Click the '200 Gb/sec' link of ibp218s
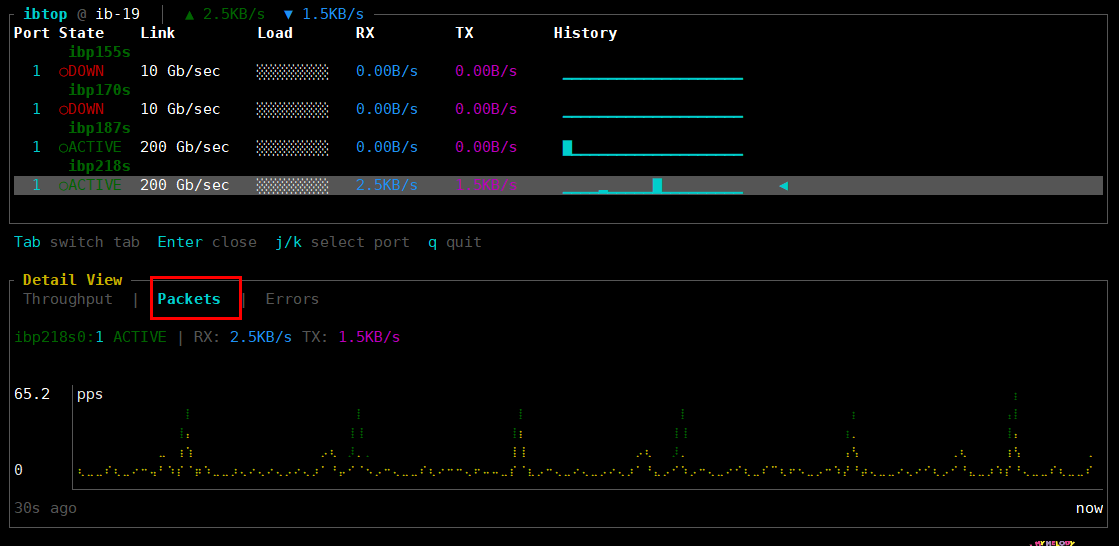Viewport: 1119px width, 546px height. pyautogui.click(x=185, y=185)
